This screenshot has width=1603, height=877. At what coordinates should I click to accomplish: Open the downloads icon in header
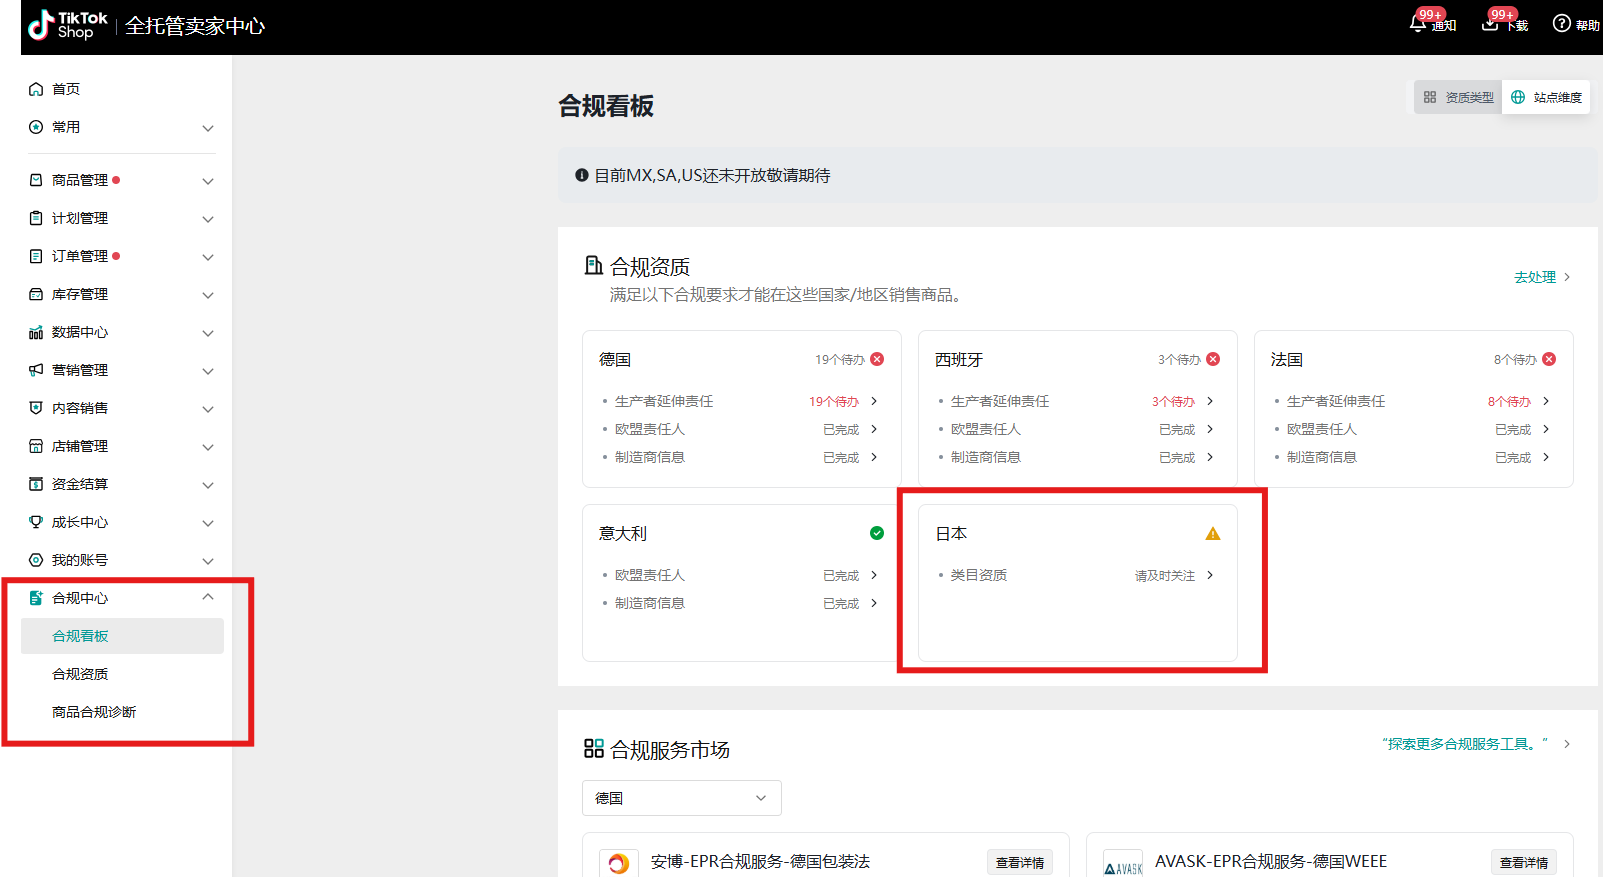(x=1490, y=24)
